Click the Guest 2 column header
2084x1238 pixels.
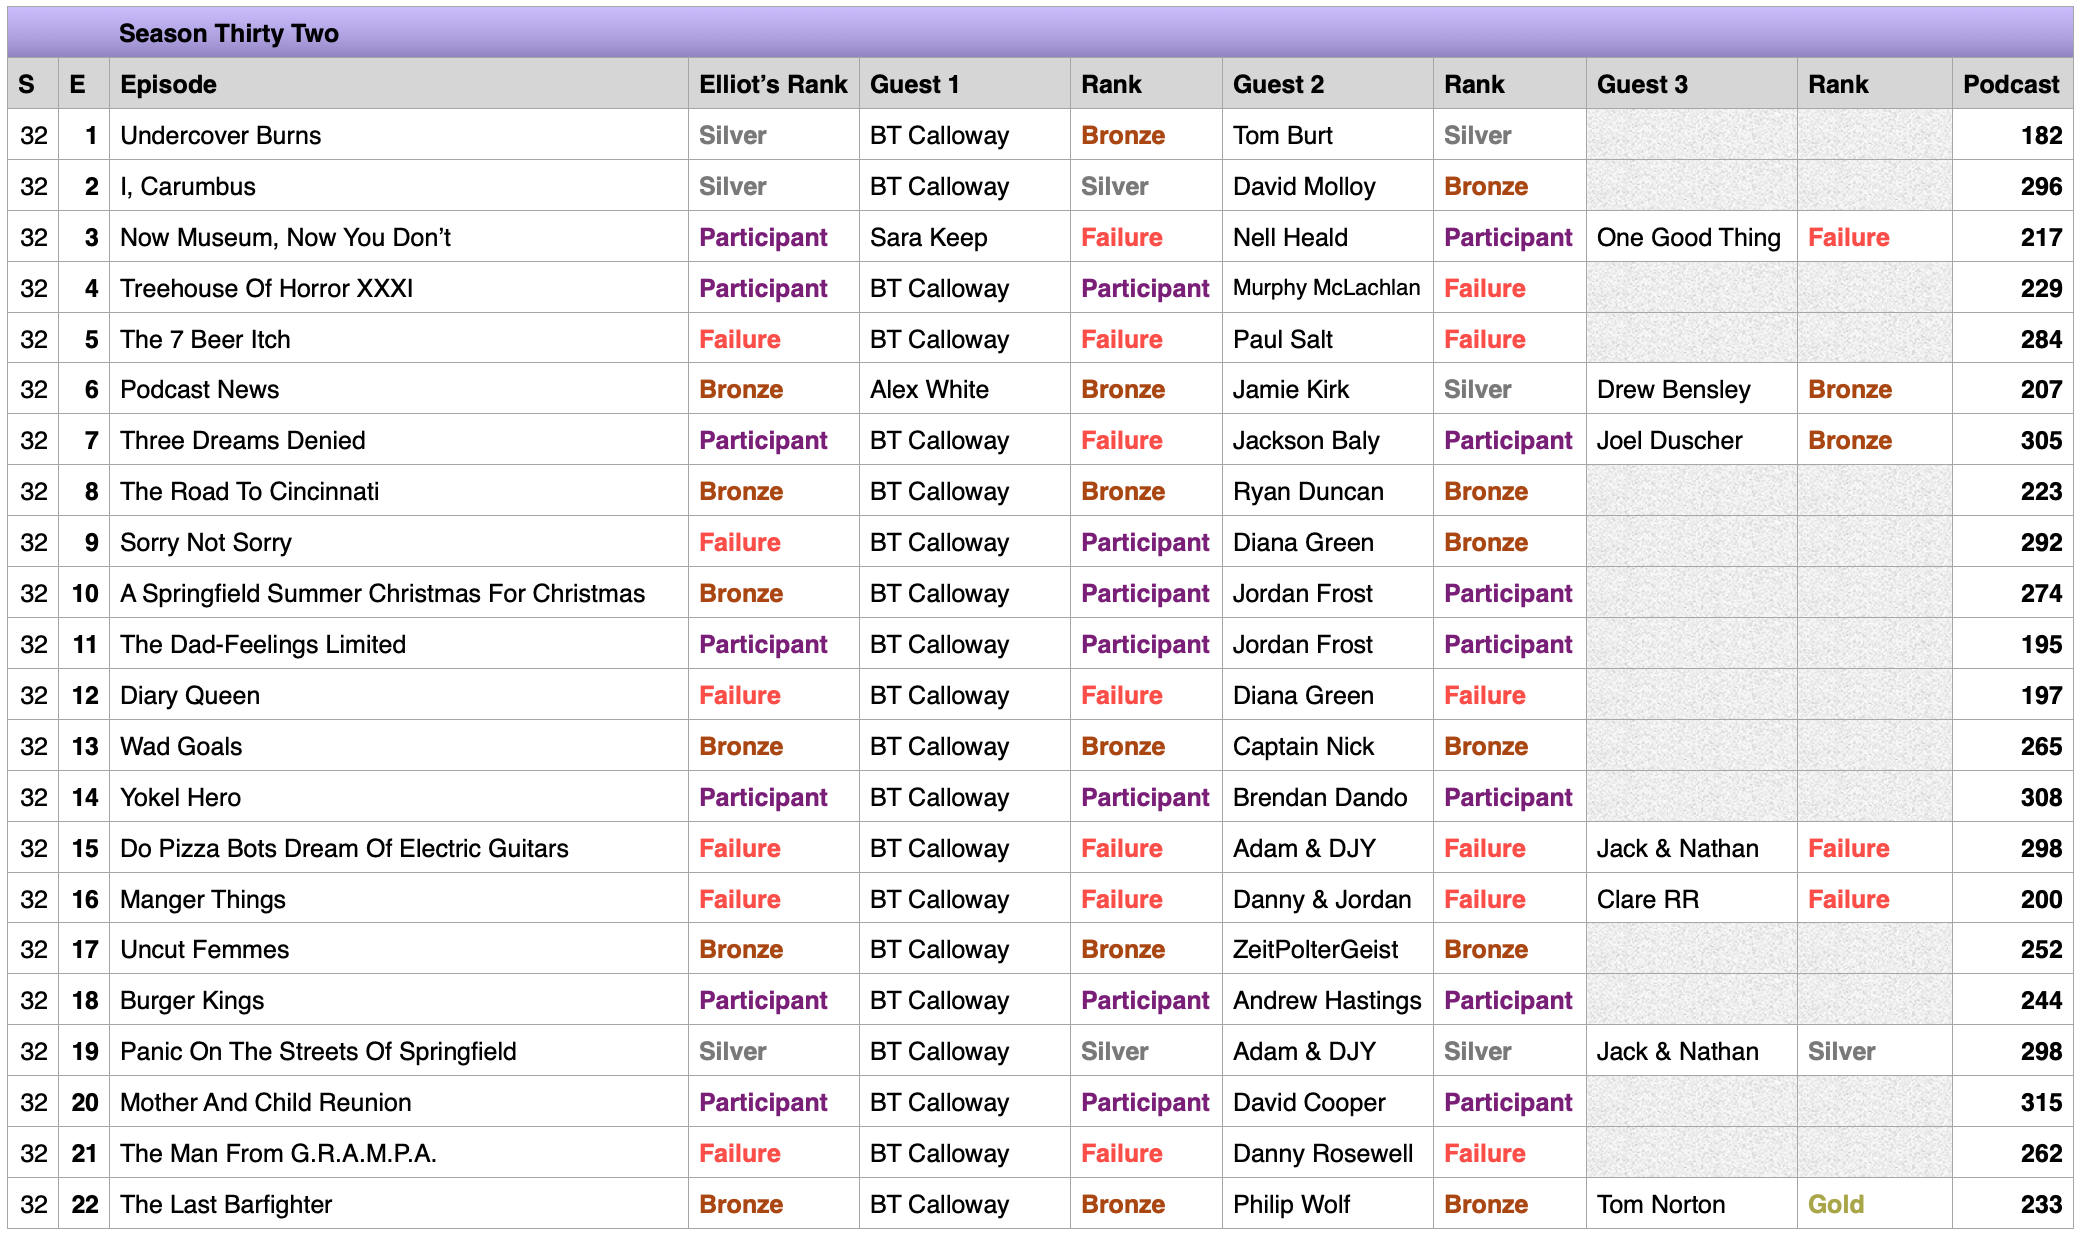(x=1327, y=84)
